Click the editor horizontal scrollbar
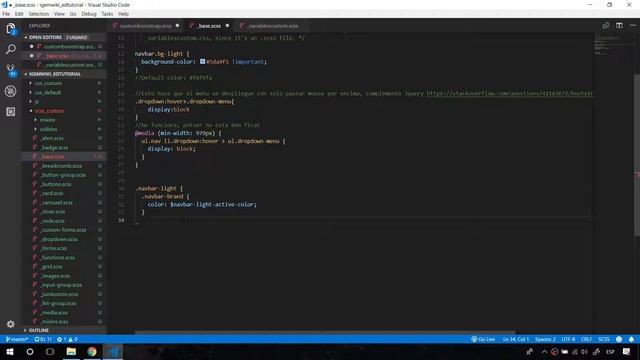The width and height of the screenshot is (640, 360). (325, 332)
